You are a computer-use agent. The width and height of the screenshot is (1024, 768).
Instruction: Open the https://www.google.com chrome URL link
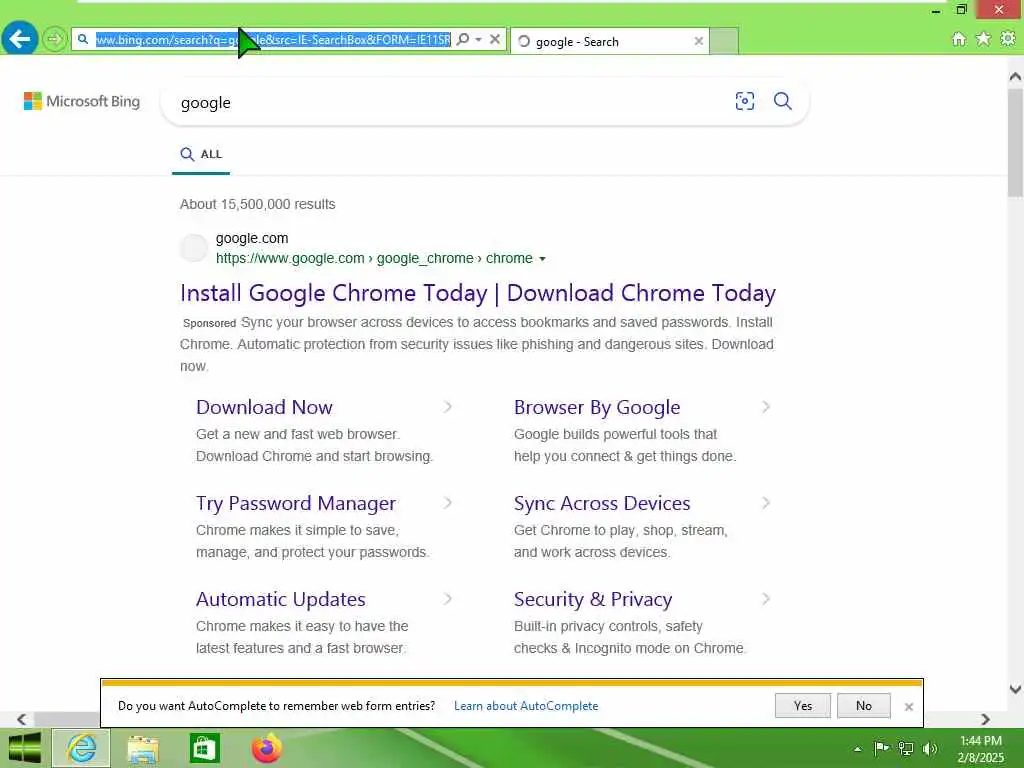coord(374,259)
